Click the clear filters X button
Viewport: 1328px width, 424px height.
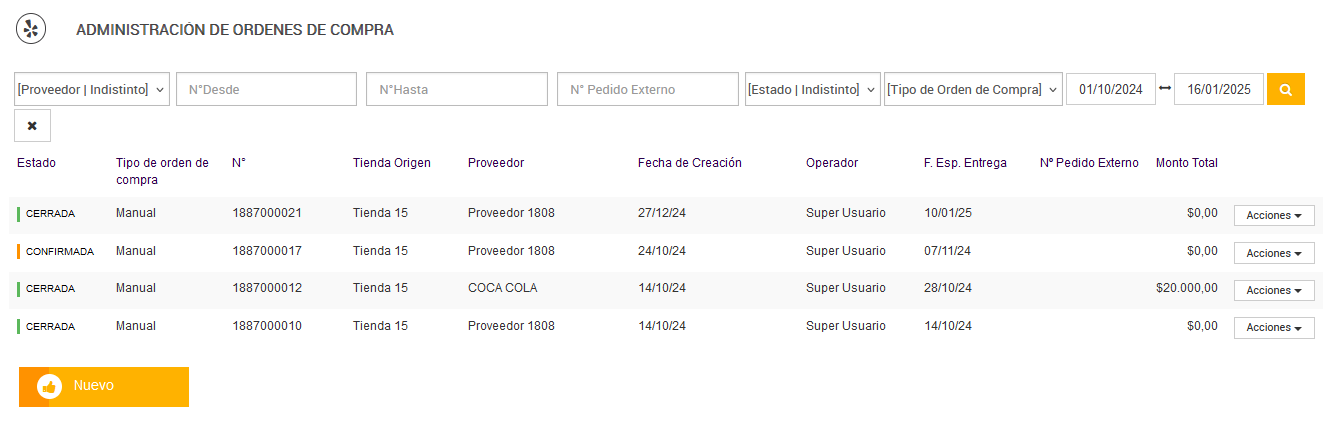click(32, 126)
